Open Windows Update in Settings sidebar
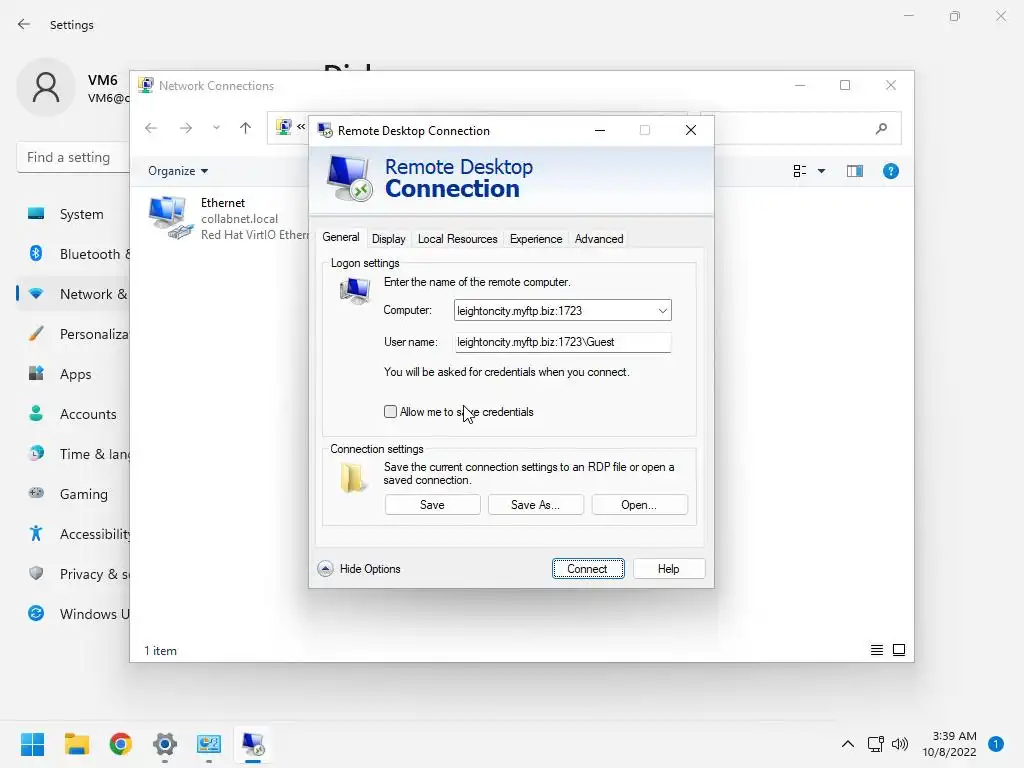The height and width of the screenshot is (768, 1024). [73, 614]
